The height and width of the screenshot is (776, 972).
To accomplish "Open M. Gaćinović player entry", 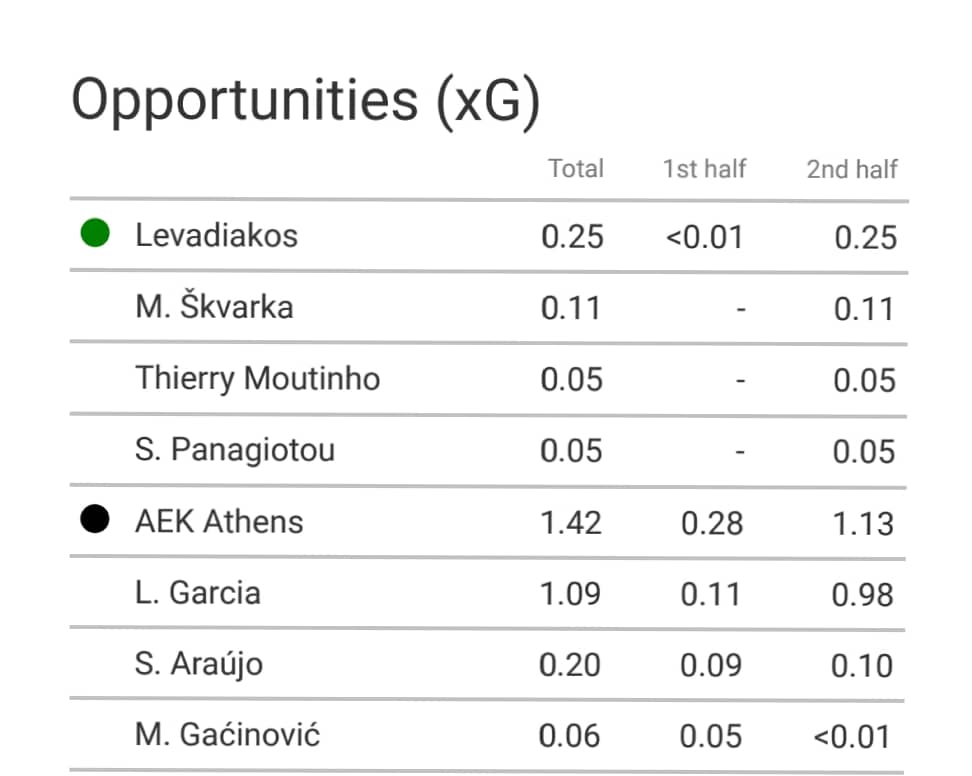I will 228,735.
